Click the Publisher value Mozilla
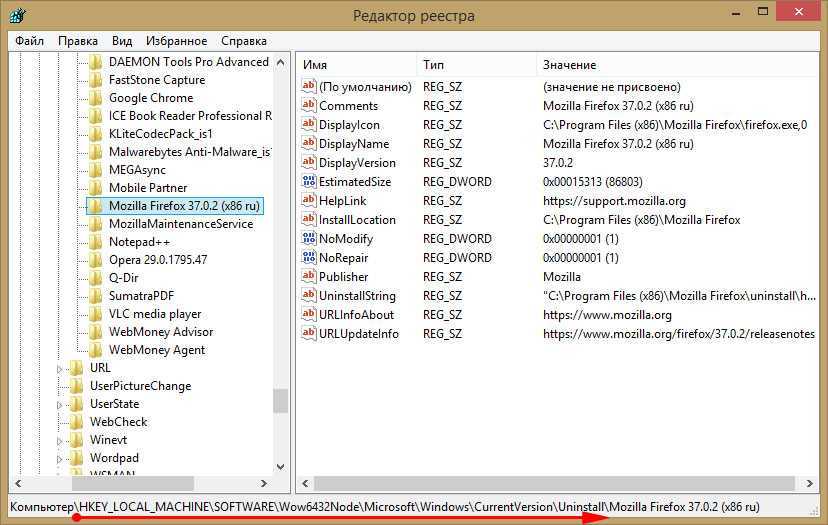The width and height of the screenshot is (828, 525). [562, 277]
